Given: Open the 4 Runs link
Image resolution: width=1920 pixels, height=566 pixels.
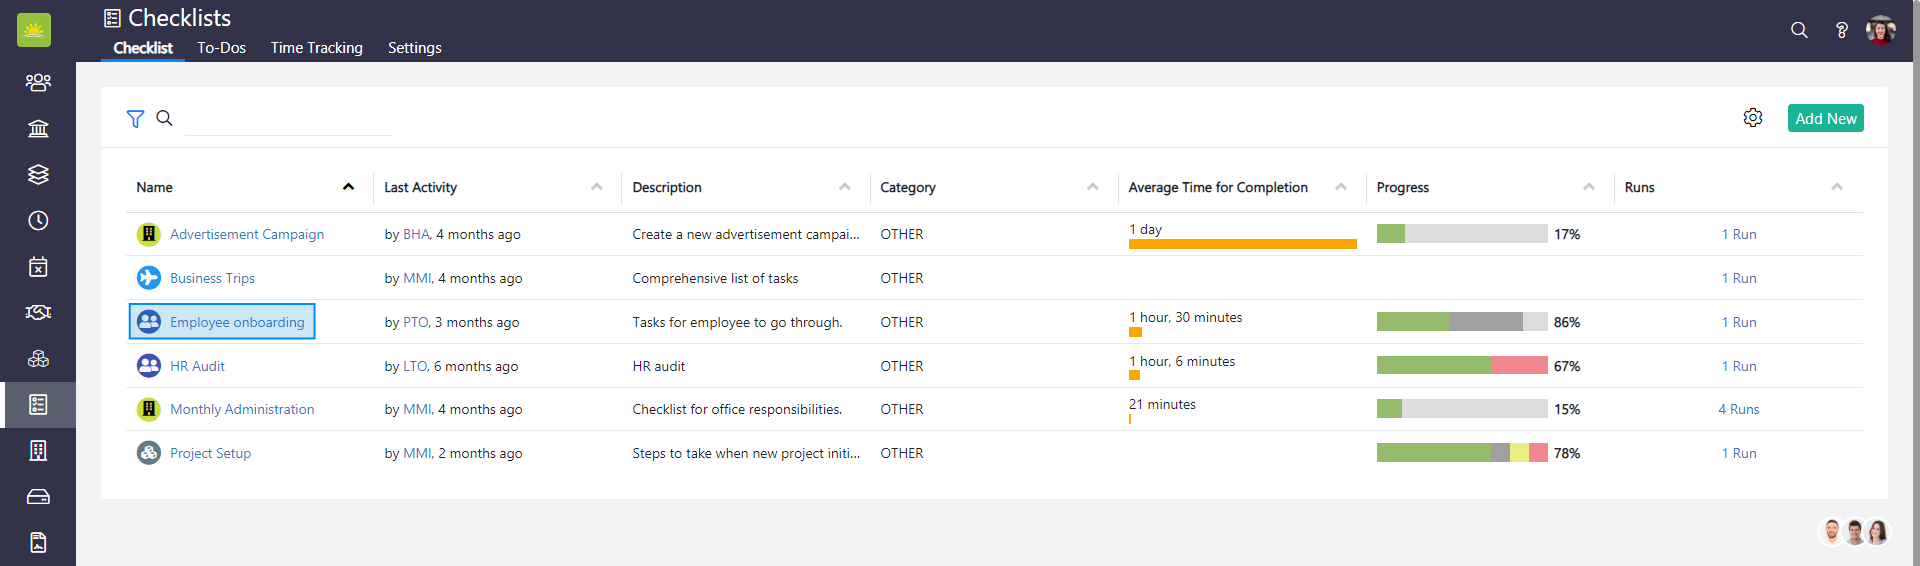Looking at the screenshot, I should click(x=1738, y=409).
